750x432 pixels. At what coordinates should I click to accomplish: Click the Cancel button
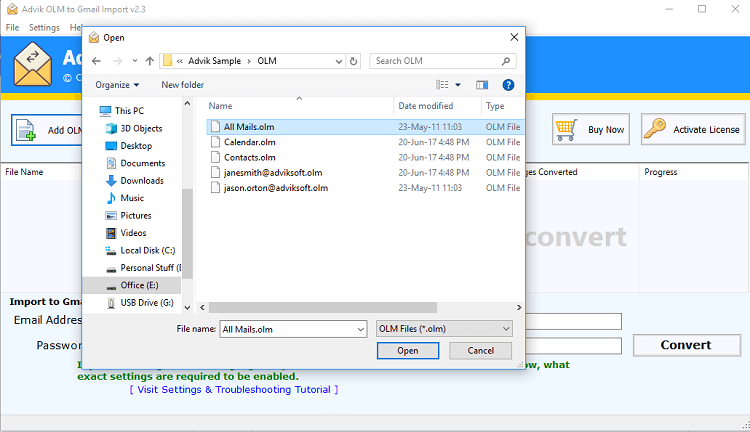(x=480, y=351)
